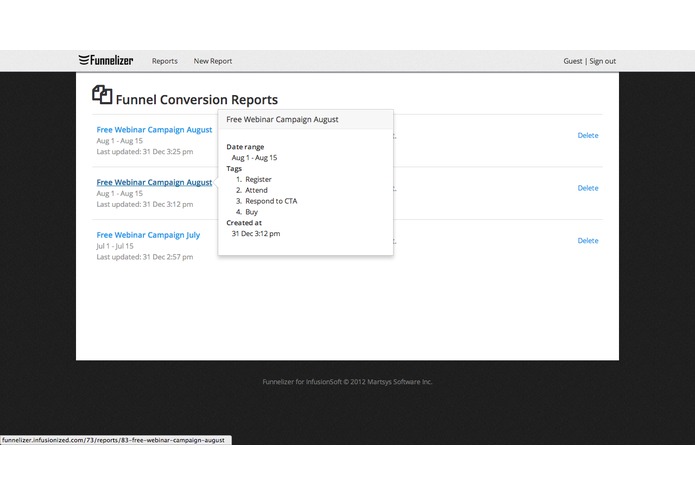The width and height of the screenshot is (695, 494).
Task: Delete the report updated 31 Dec 3:12 pm
Action: click(588, 188)
